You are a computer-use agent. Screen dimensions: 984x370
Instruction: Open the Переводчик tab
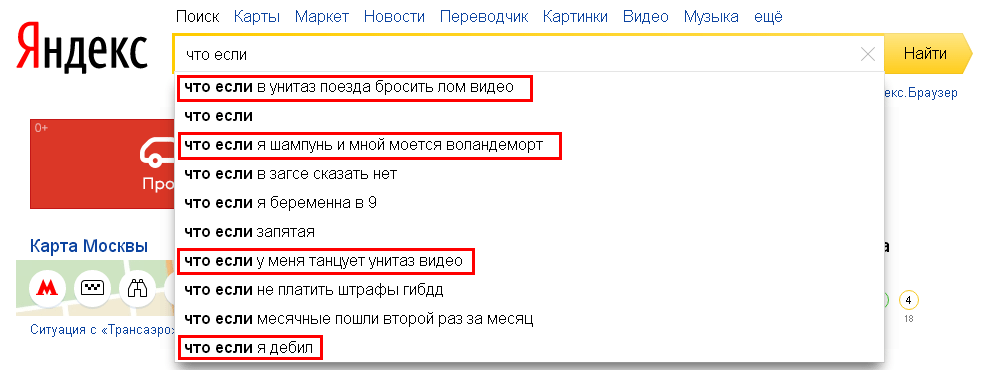(484, 16)
